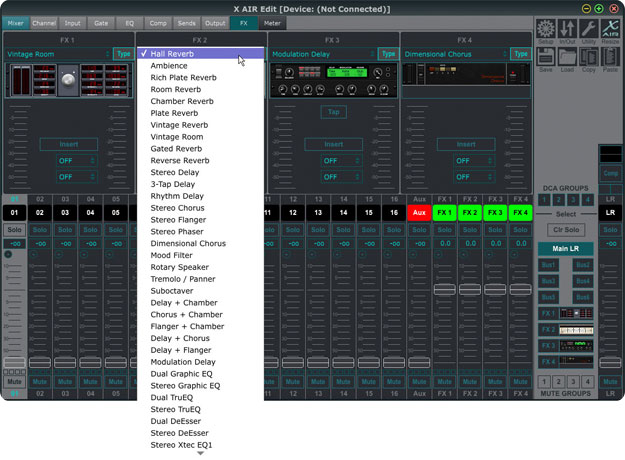
Task: Open the first OFF dropdown under FX 3
Action: 341,161
